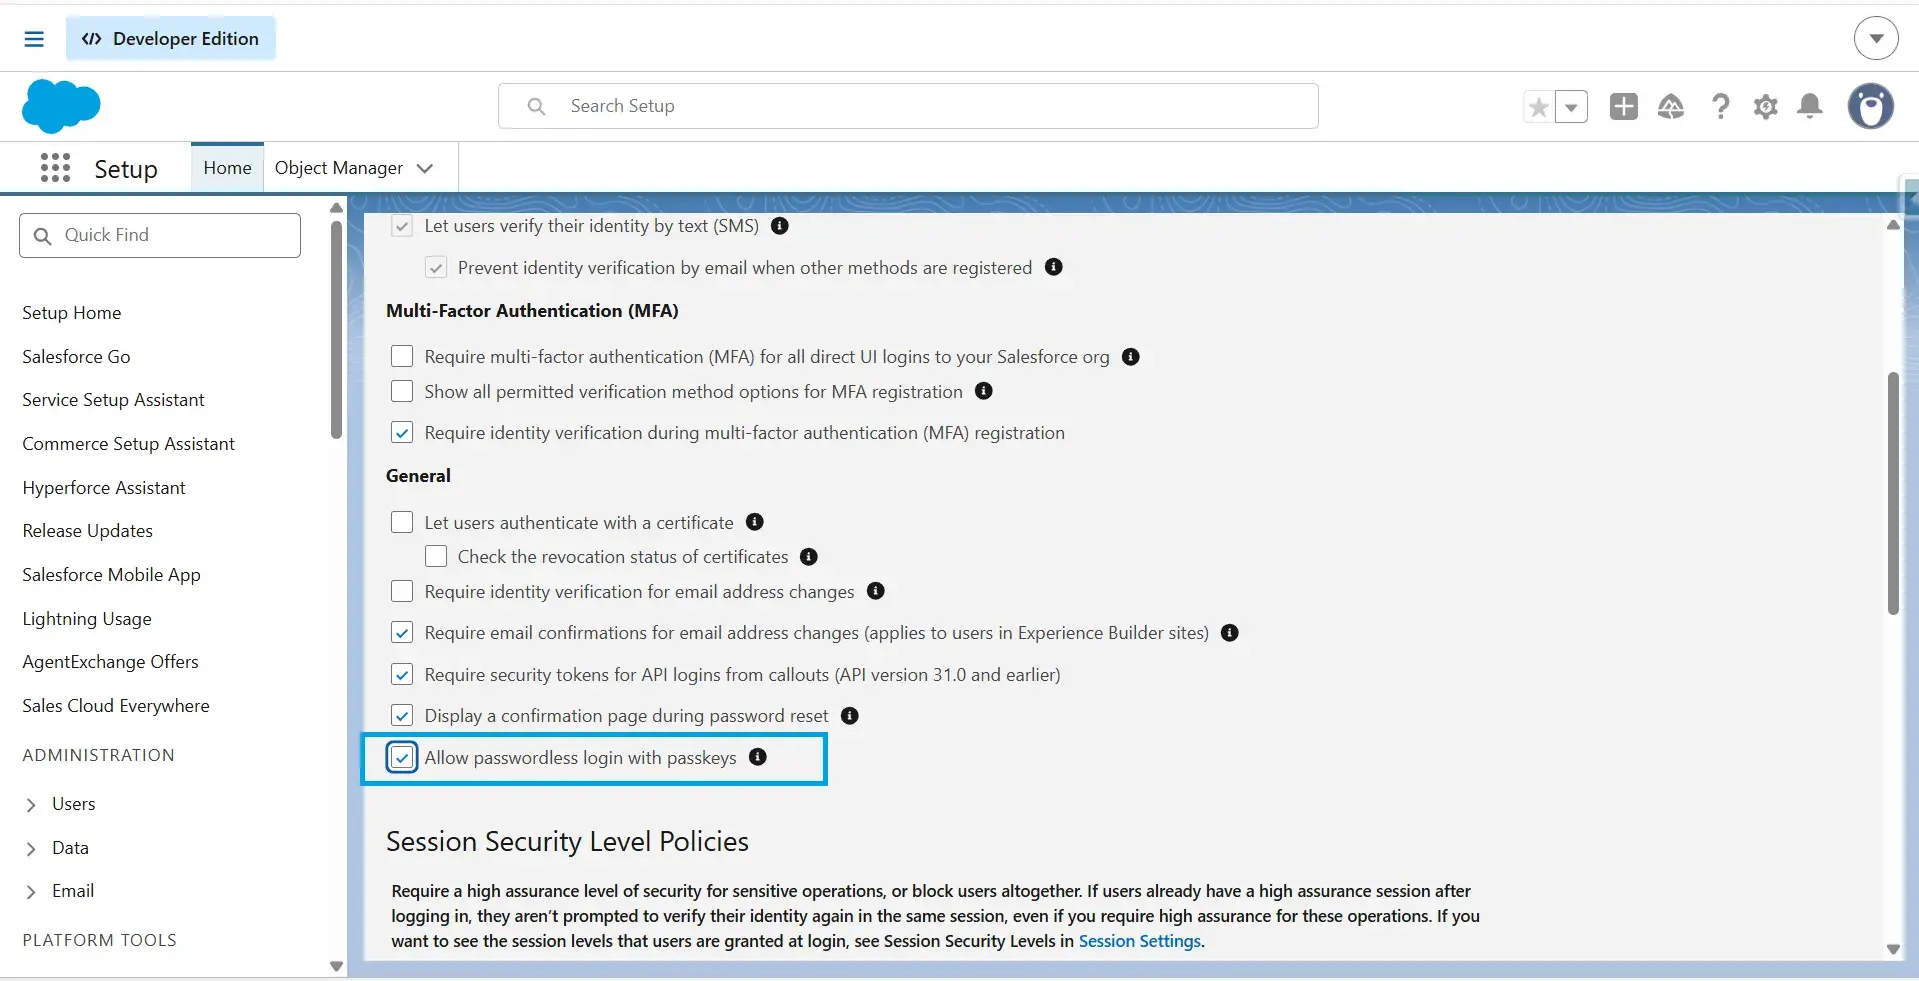Screen dimensions: 1919x981
Task: Open Commerce Setup Assistant
Action: 128,444
